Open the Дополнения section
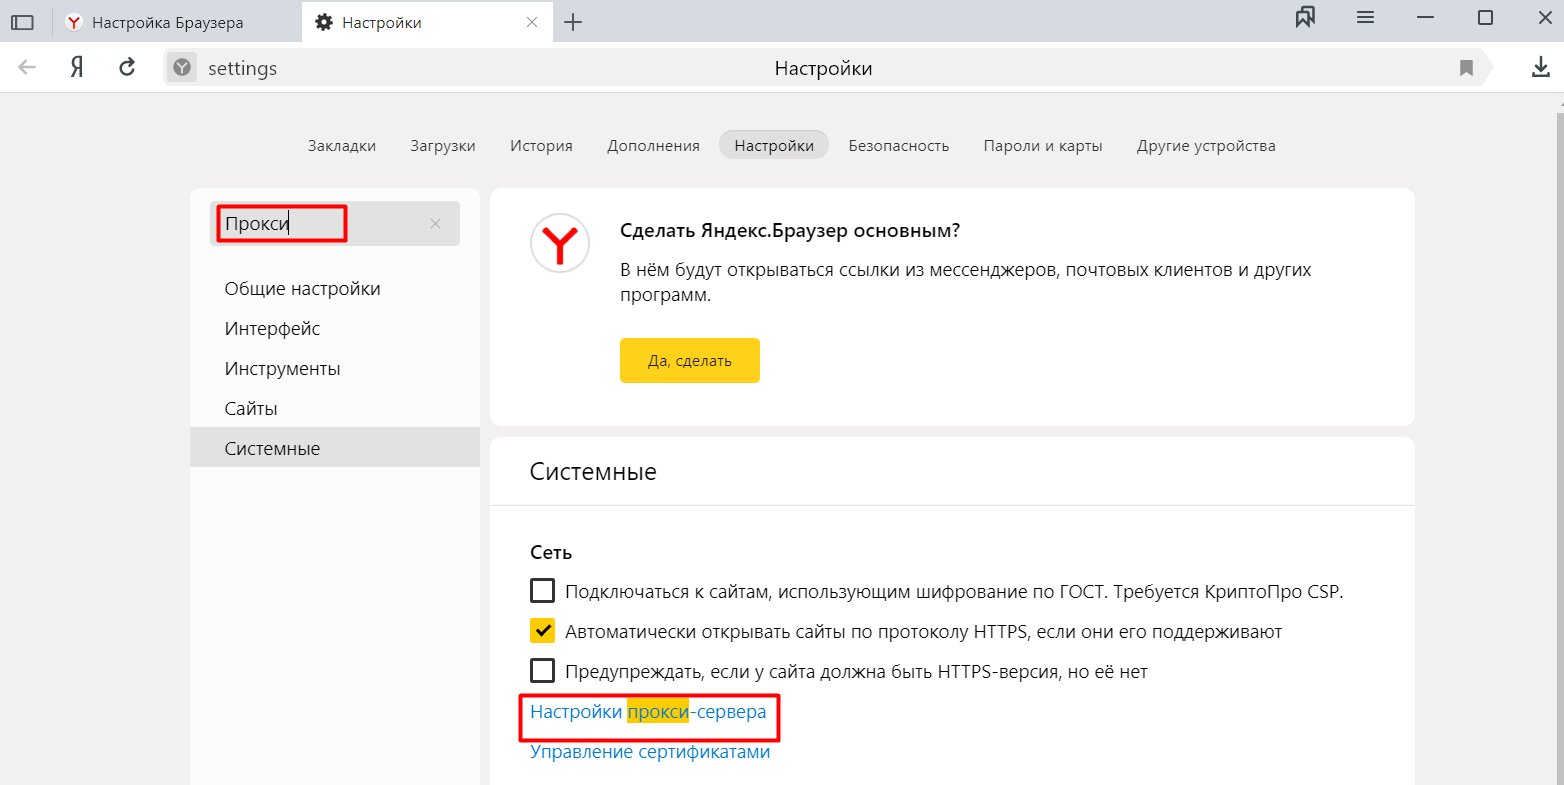1564x785 pixels. point(653,145)
